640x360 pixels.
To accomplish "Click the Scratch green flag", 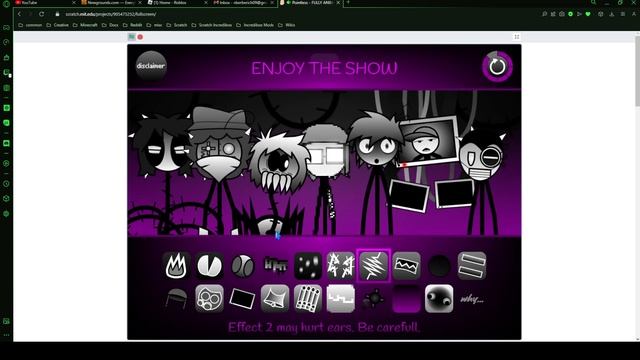I will click(131, 37).
